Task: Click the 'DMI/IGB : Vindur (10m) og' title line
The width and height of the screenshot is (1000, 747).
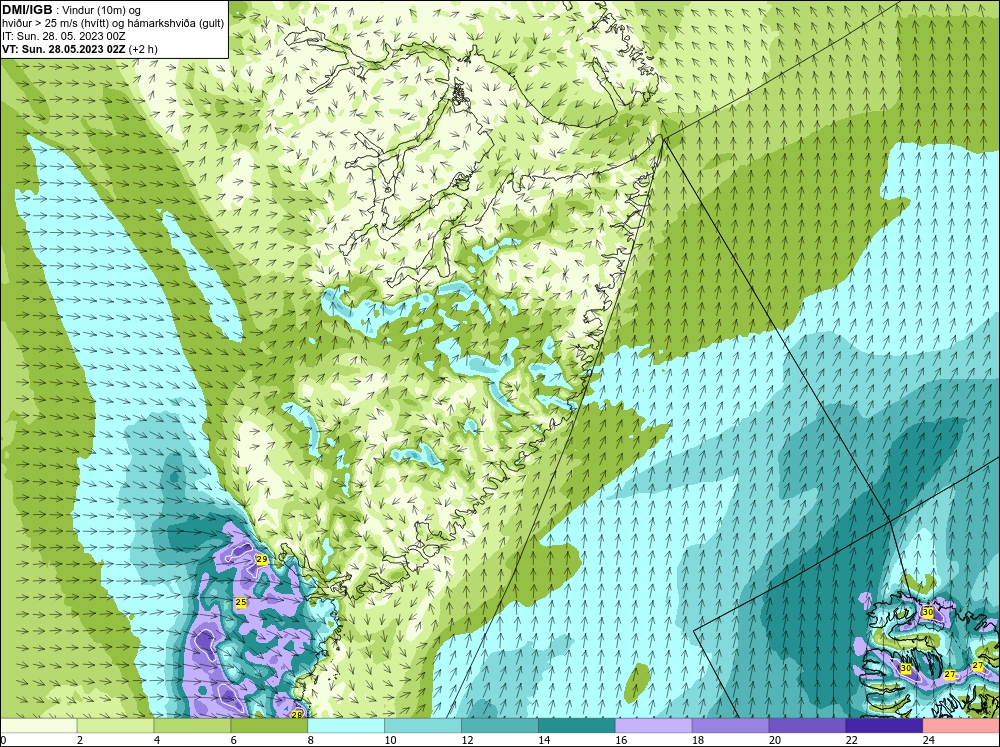Action: pos(72,10)
